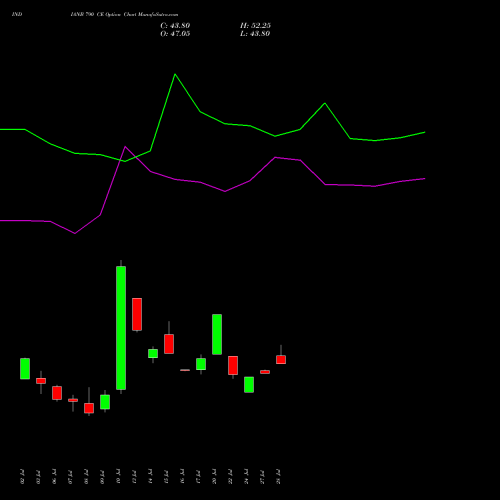This screenshot has height=500, width=500.
Task: Click the low price value L: 43.80
Action: (255, 34)
